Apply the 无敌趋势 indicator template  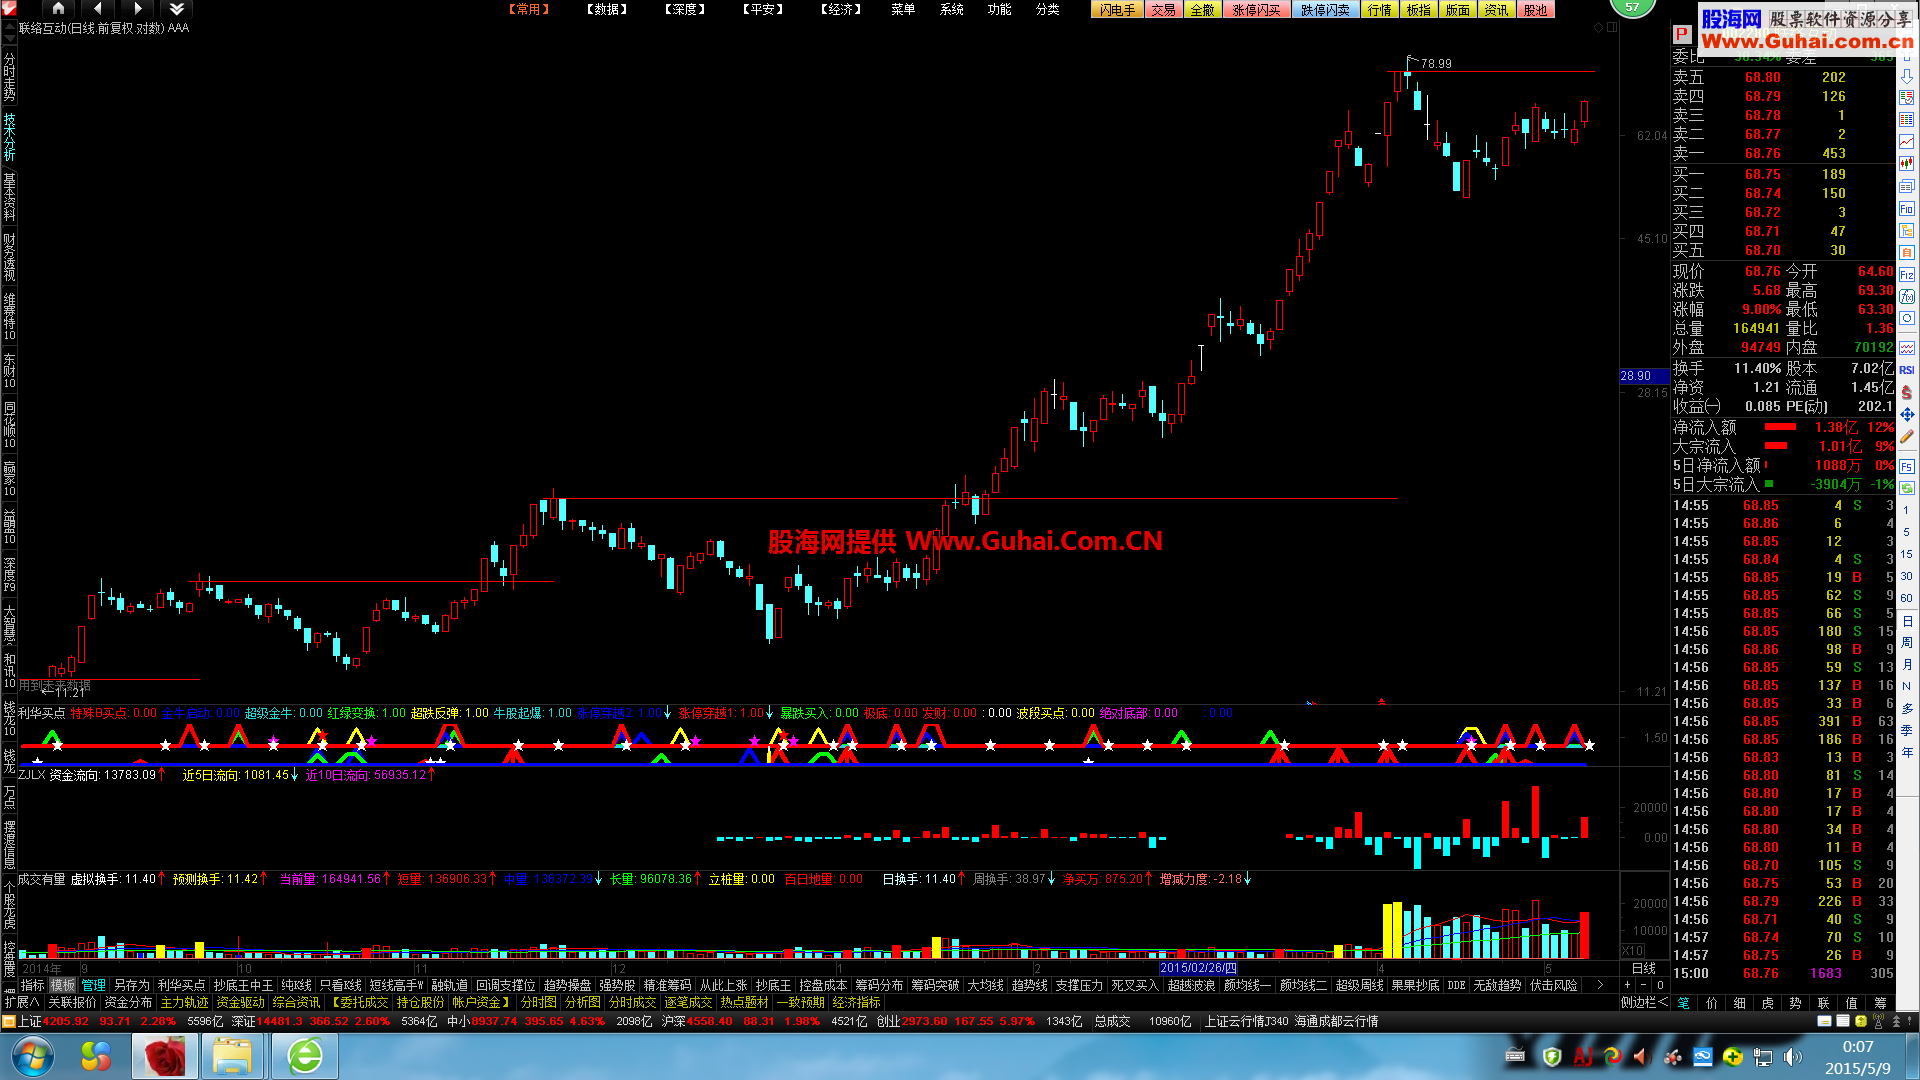[x=1497, y=985]
